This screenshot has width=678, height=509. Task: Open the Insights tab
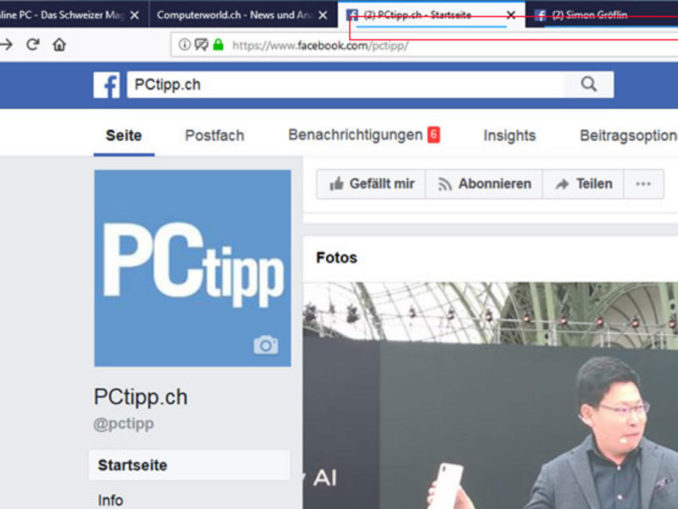pyautogui.click(x=509, y=135)
